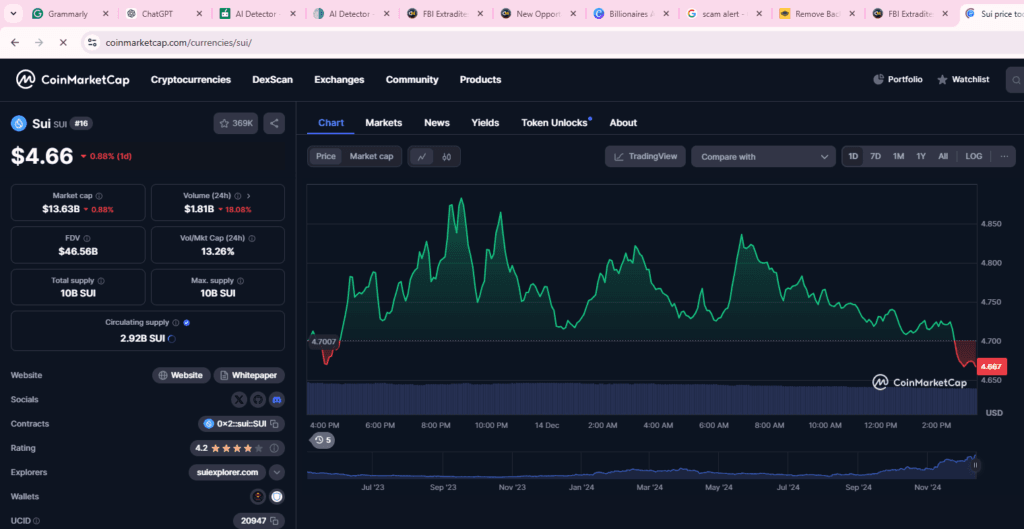Open the chart more options ellipsis menu
This screenshot has width=1024, height=529.
point(1004,157)
